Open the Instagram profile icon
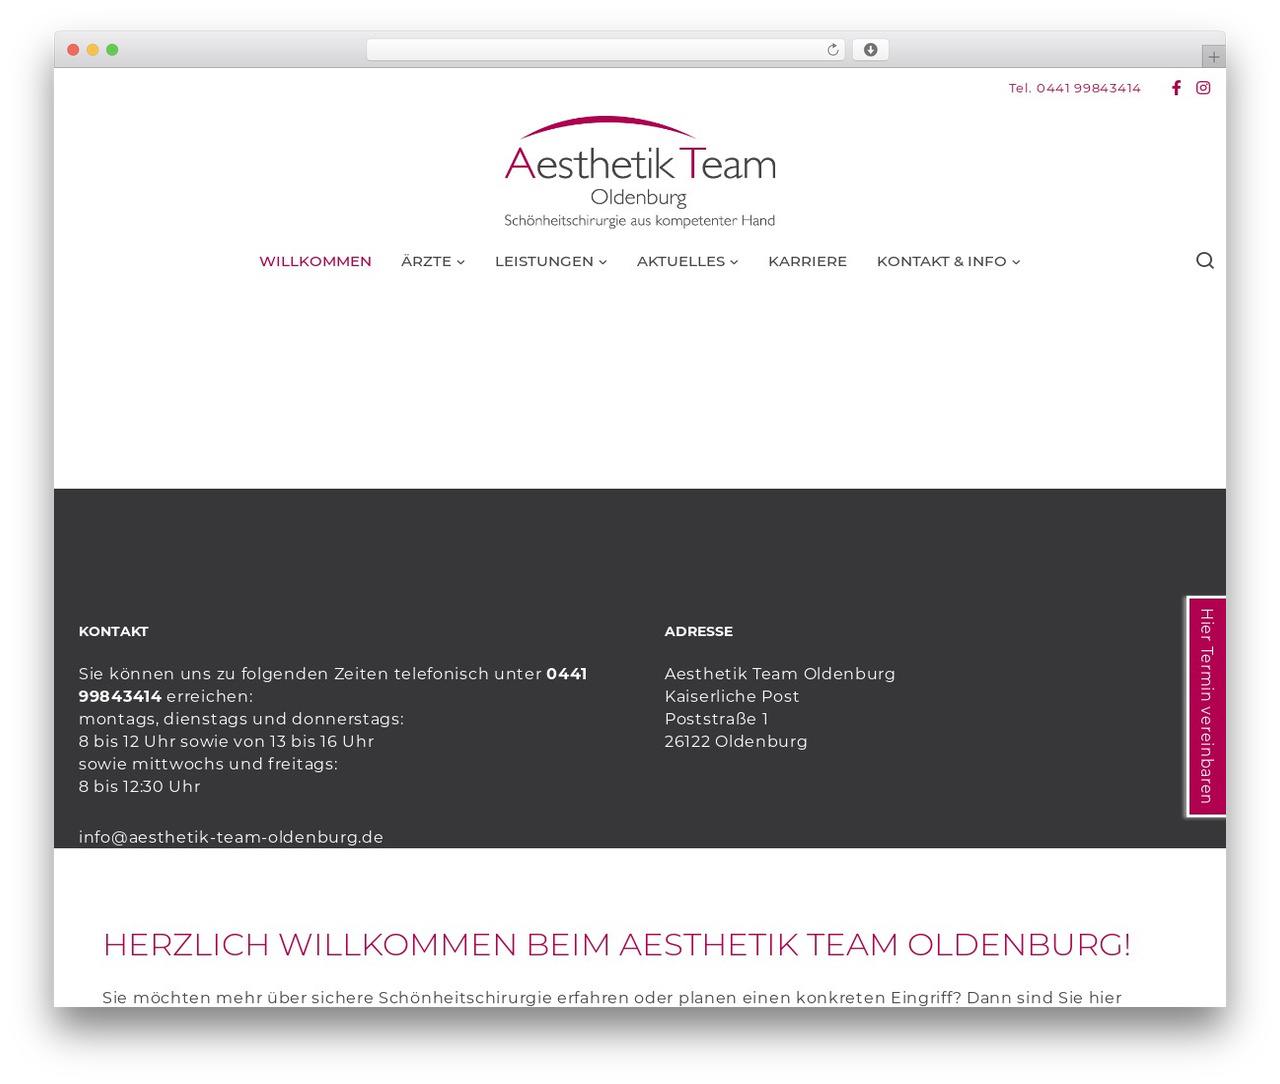Viewport: 1280px width, 1084px height. 1203,88
